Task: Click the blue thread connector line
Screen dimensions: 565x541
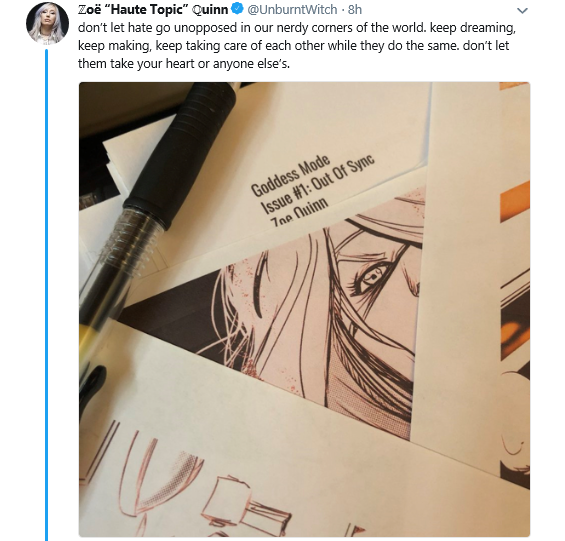Action: point(46,295)
